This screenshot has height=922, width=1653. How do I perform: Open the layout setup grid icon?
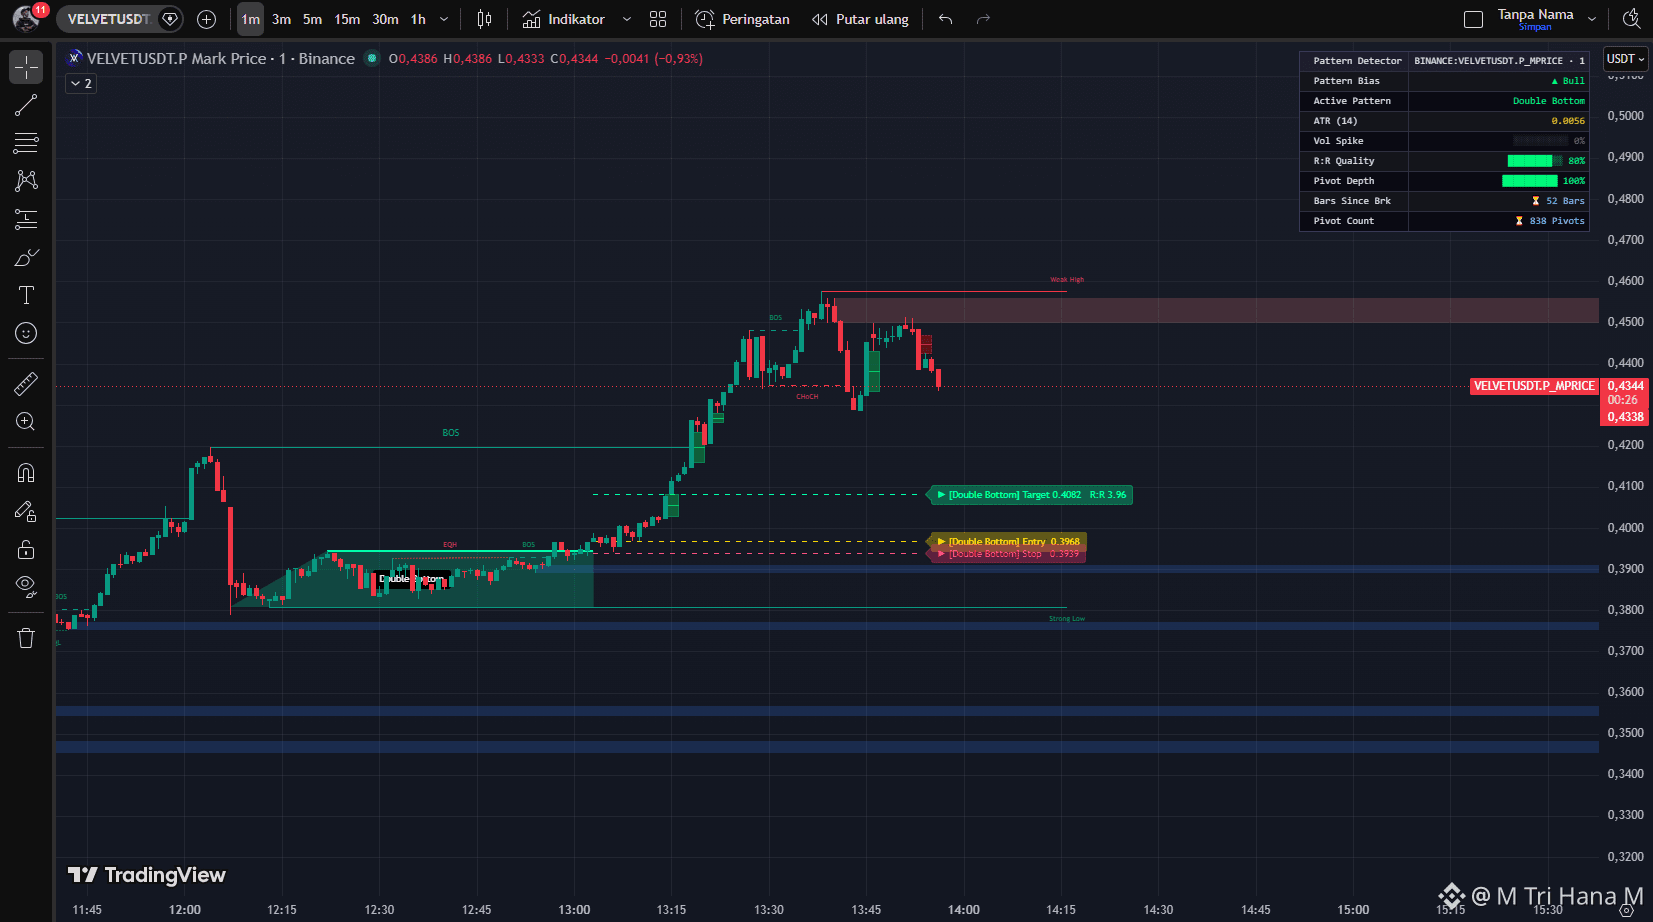(x=658, y=19)
